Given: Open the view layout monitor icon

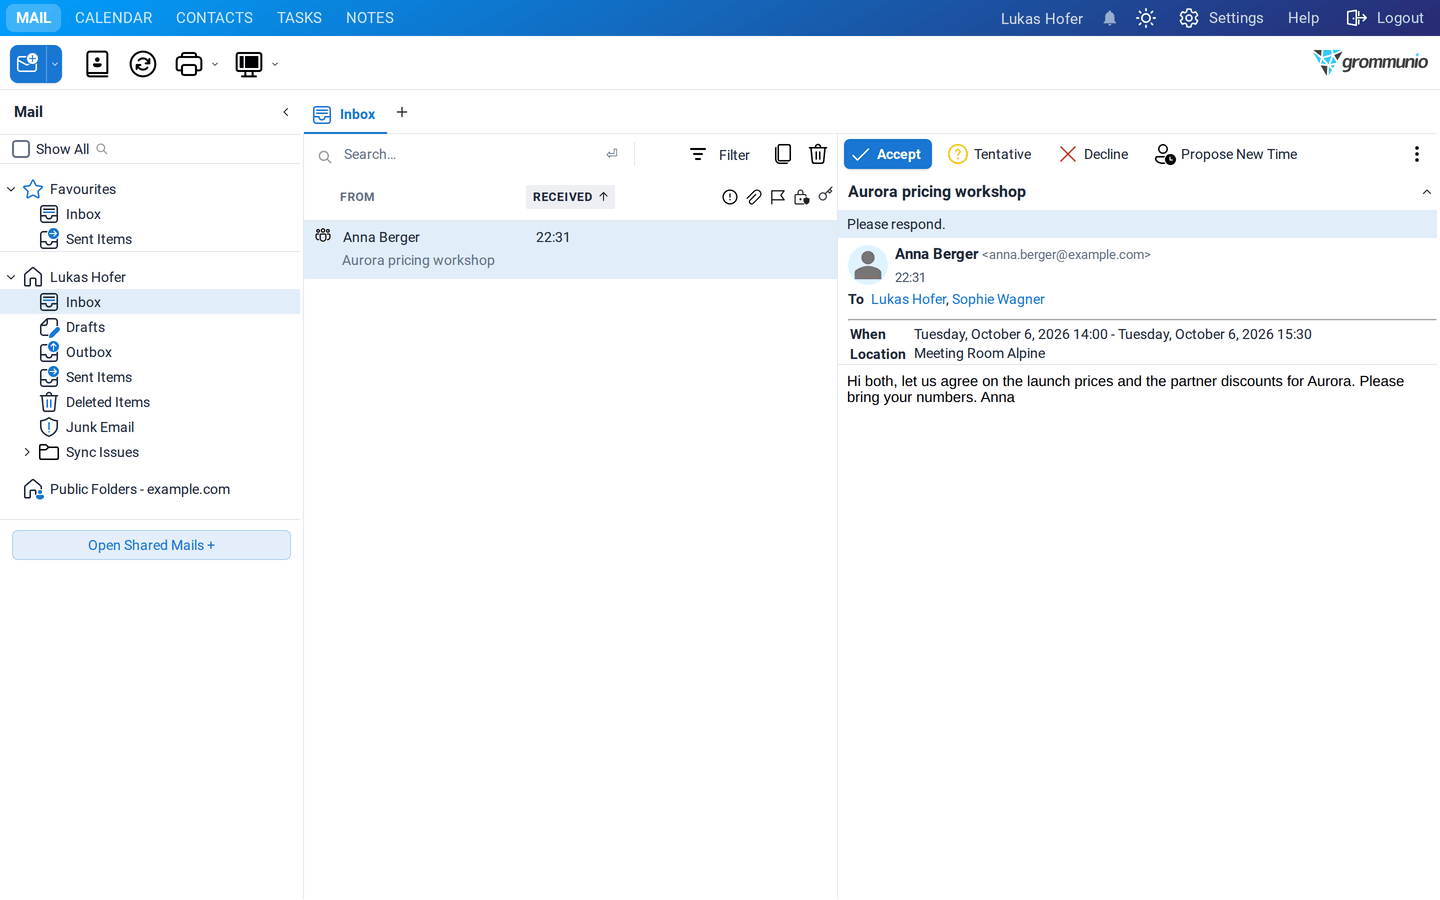Looking at the screenshot, I should click(x=248, y=64).
